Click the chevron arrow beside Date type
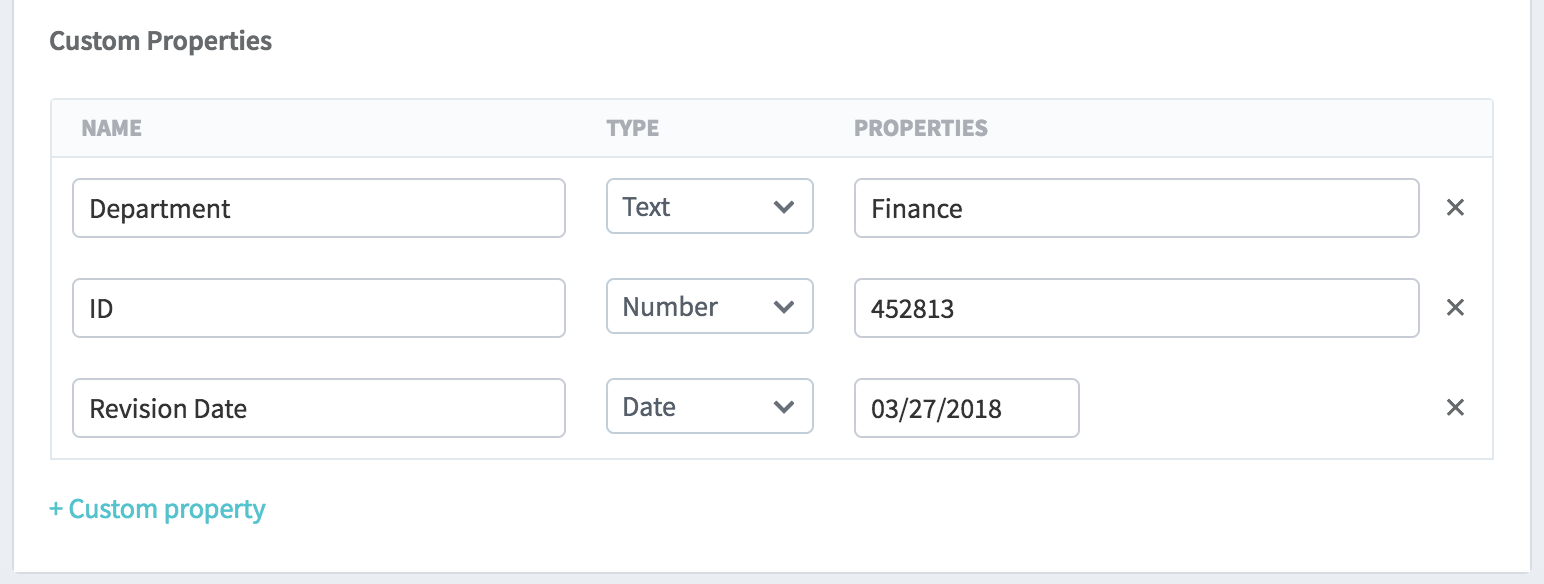This screenshot has height=584, width=1544. pos(784,408)
